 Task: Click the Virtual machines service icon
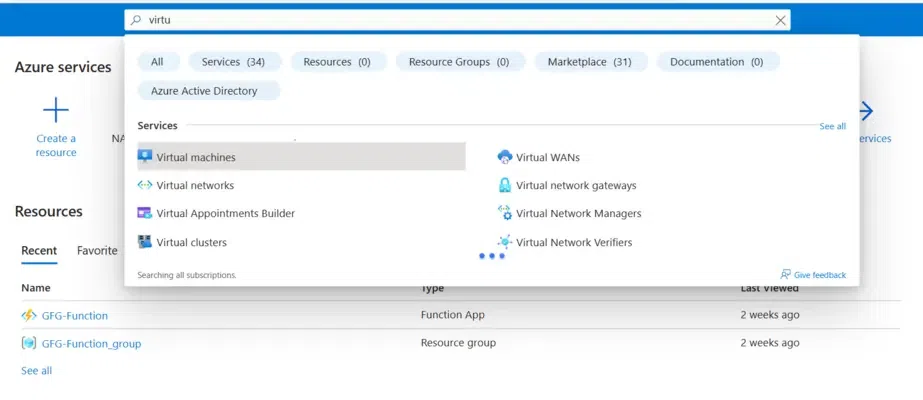145,156
